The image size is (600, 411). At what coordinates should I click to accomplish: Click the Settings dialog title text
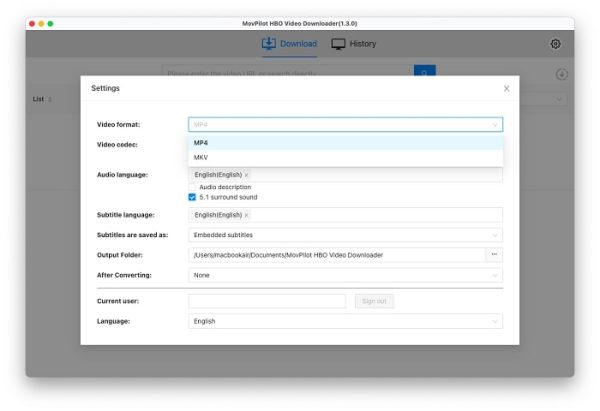105,88
